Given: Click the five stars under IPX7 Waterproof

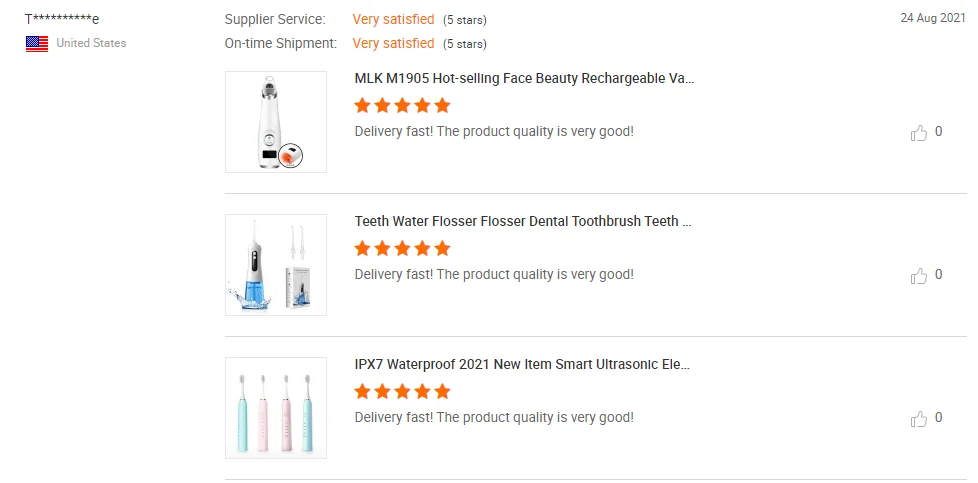Looking at the screenshot, I should point(402,391).
